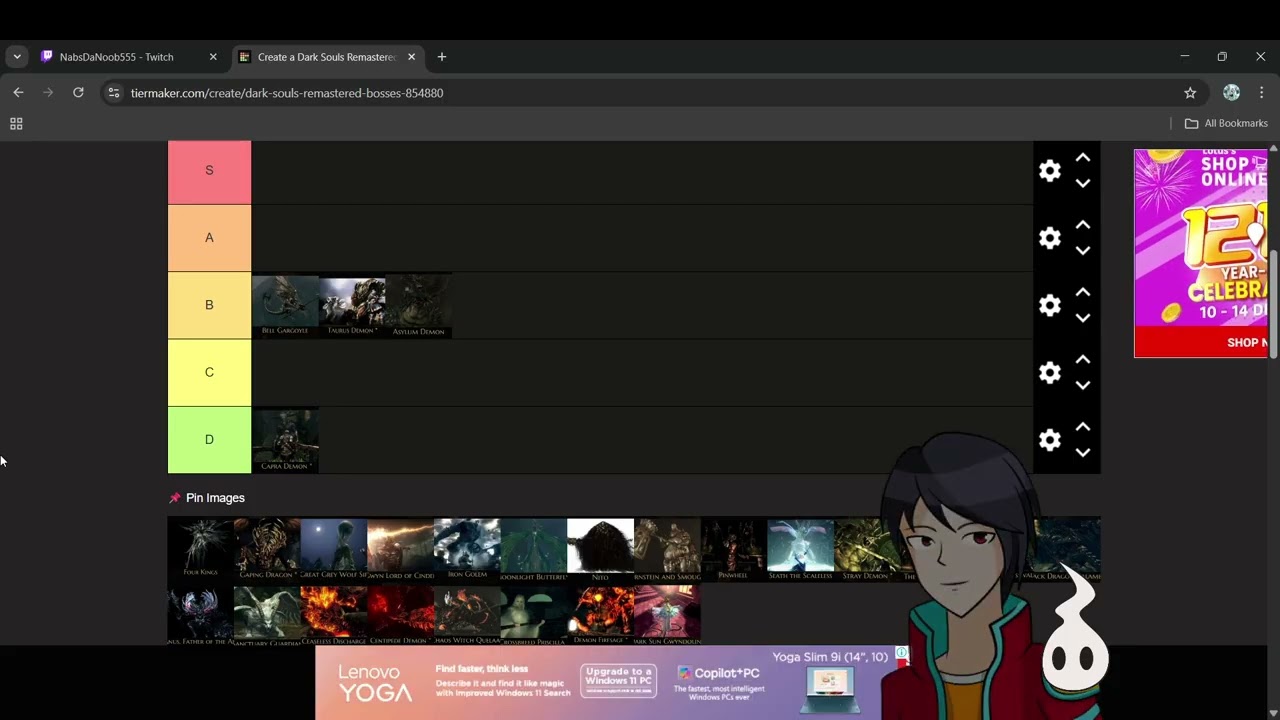Screen dimensions: 1280x720
Task: Pick the Dark Sun Gwyndolin image
Action: [667, 614]
